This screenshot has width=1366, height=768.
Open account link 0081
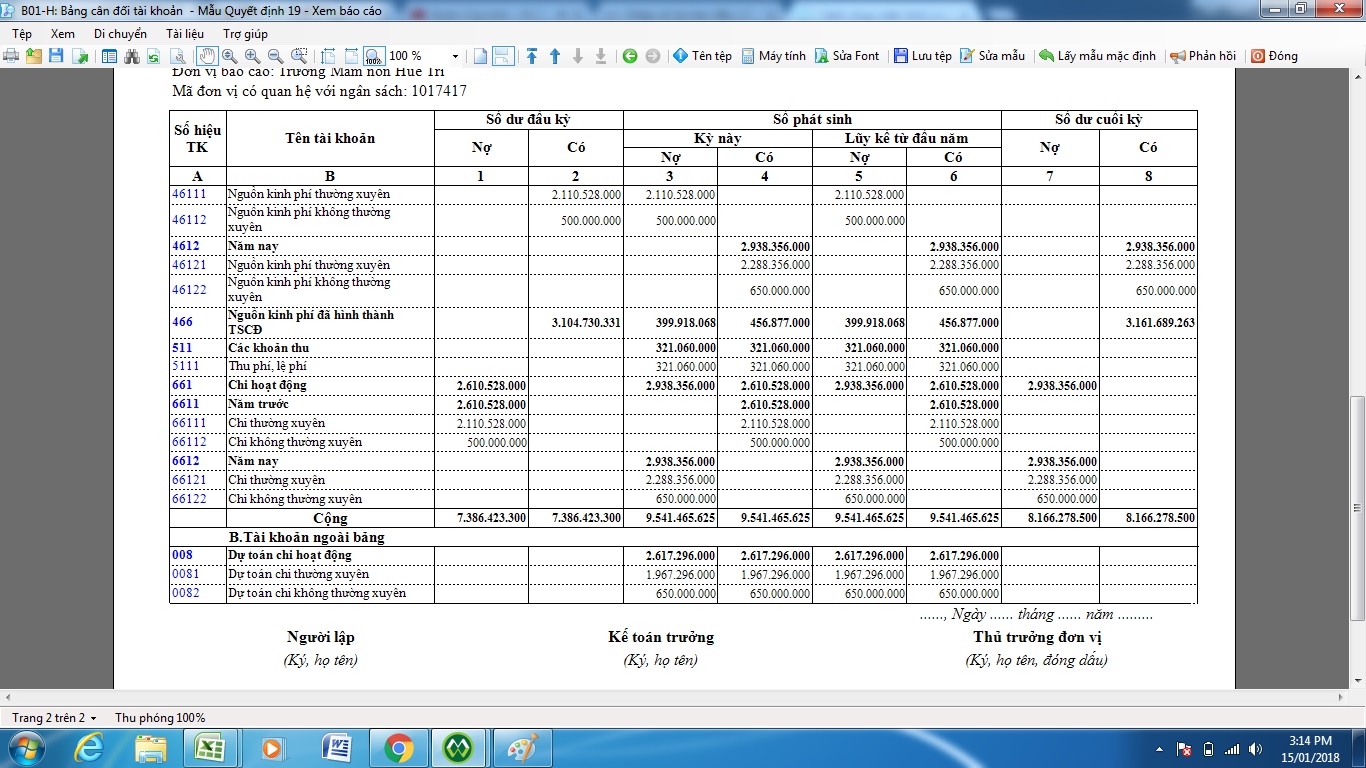pyautogui.click(x=185, y=574)
